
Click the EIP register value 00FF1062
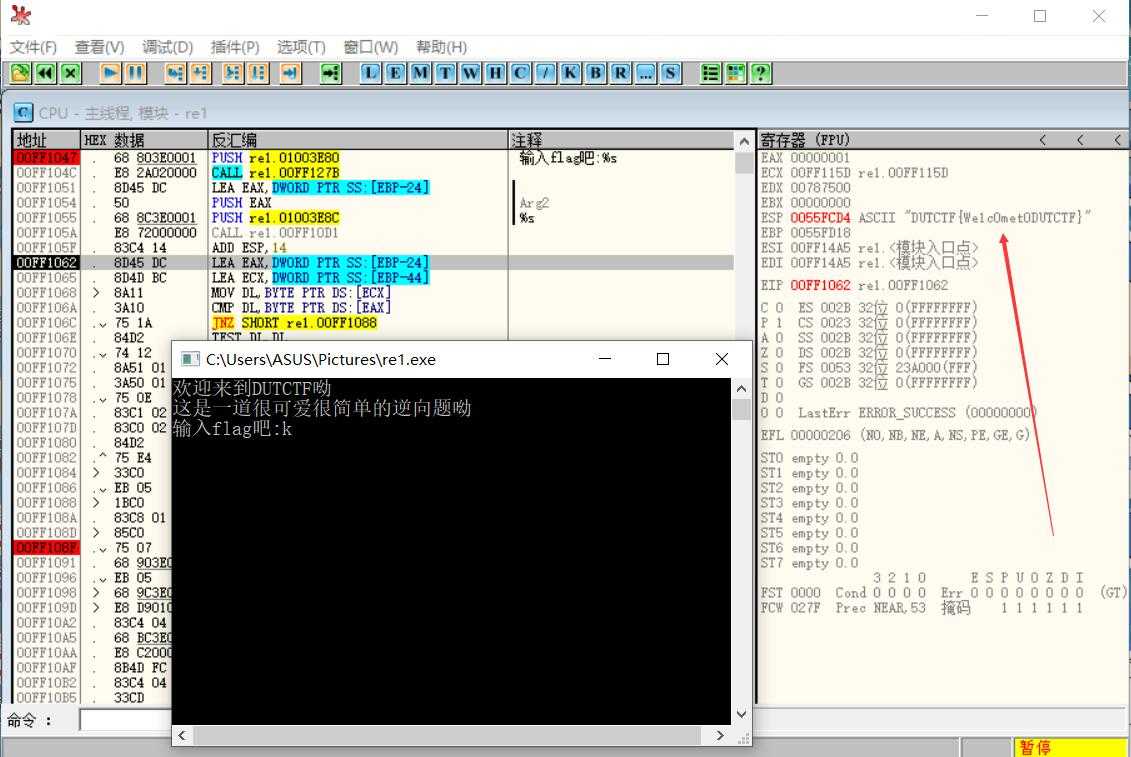820,285
